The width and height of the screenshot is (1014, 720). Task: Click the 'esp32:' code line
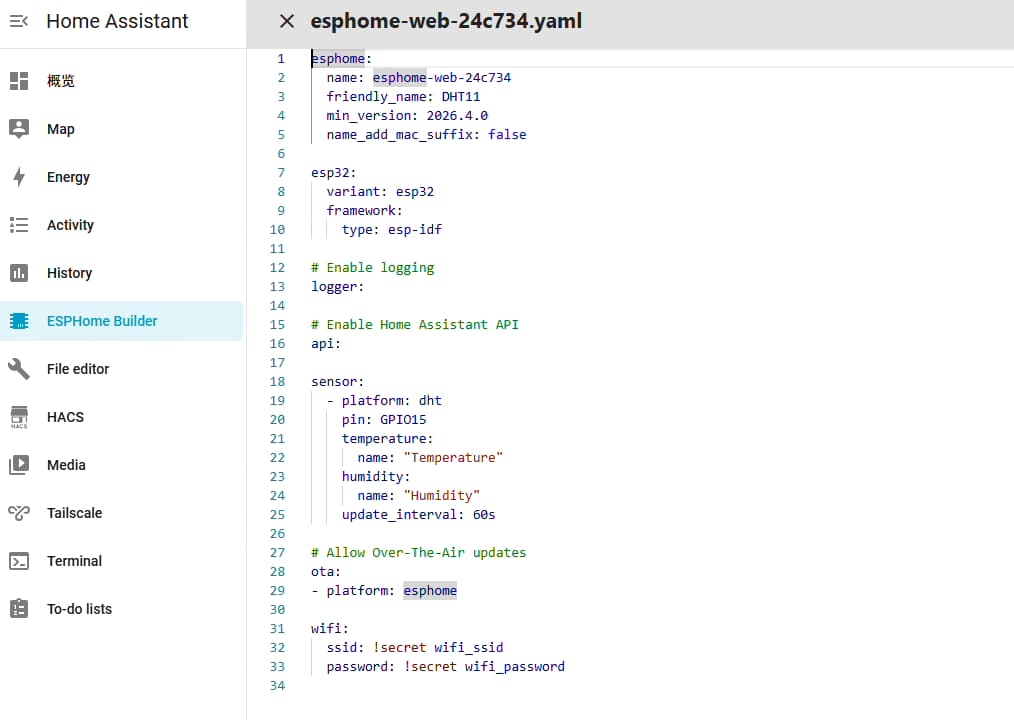(334, 173)
